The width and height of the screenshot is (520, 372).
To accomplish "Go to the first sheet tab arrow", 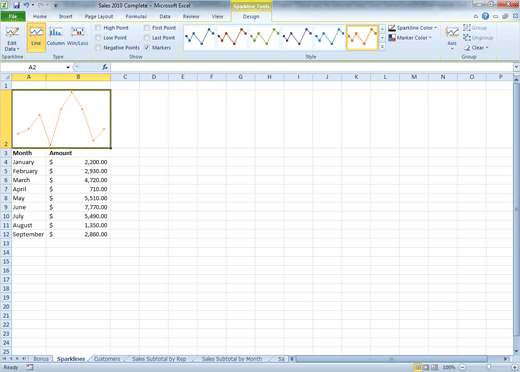I will [5, 359].
